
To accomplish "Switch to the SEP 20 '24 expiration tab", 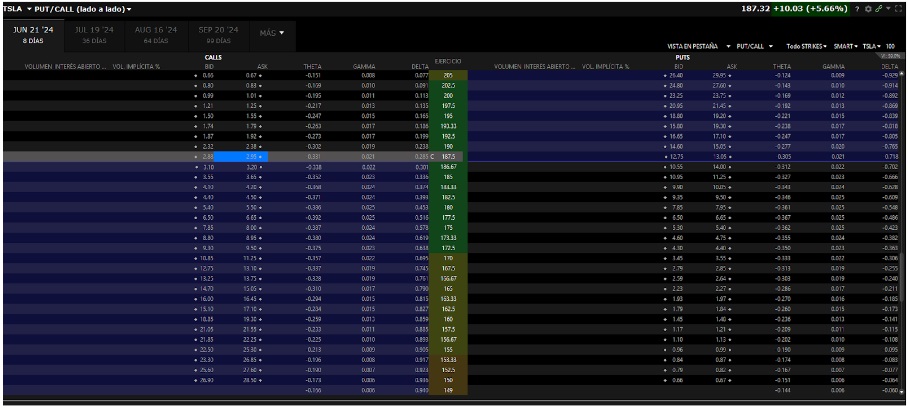I will (218, 34).
